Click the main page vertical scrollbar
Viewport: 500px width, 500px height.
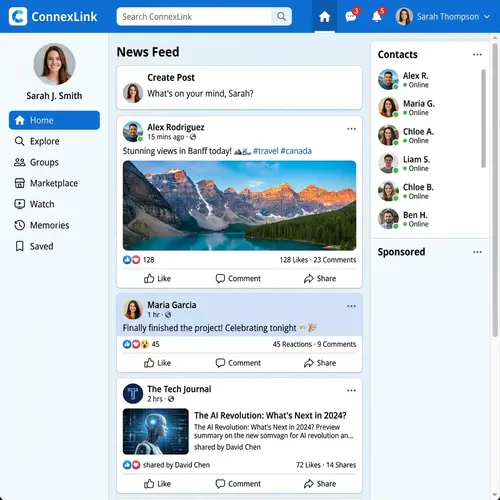(x=495, y=190)
